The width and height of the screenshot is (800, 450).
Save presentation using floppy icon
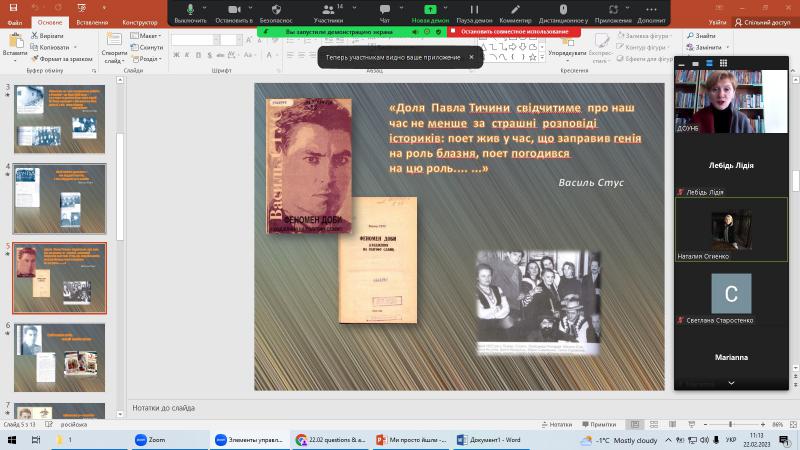pyautogui.click(x=13, y=7)
